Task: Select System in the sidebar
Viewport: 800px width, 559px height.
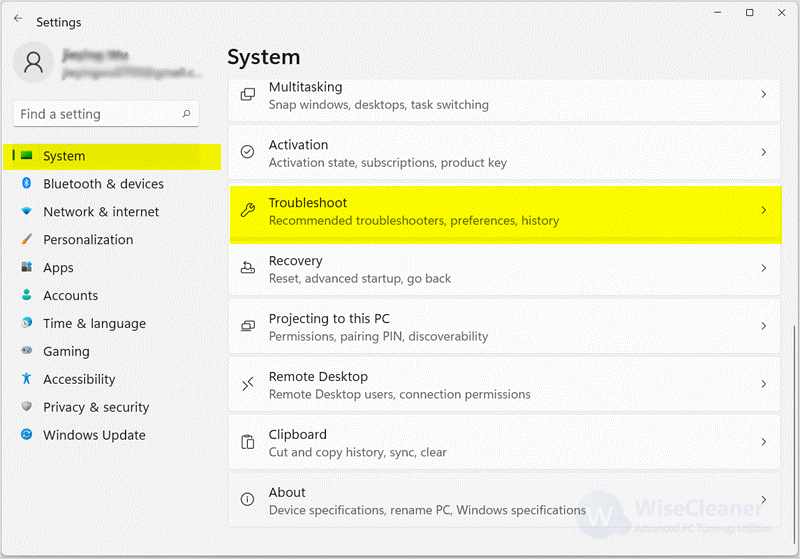Action: 112,156
